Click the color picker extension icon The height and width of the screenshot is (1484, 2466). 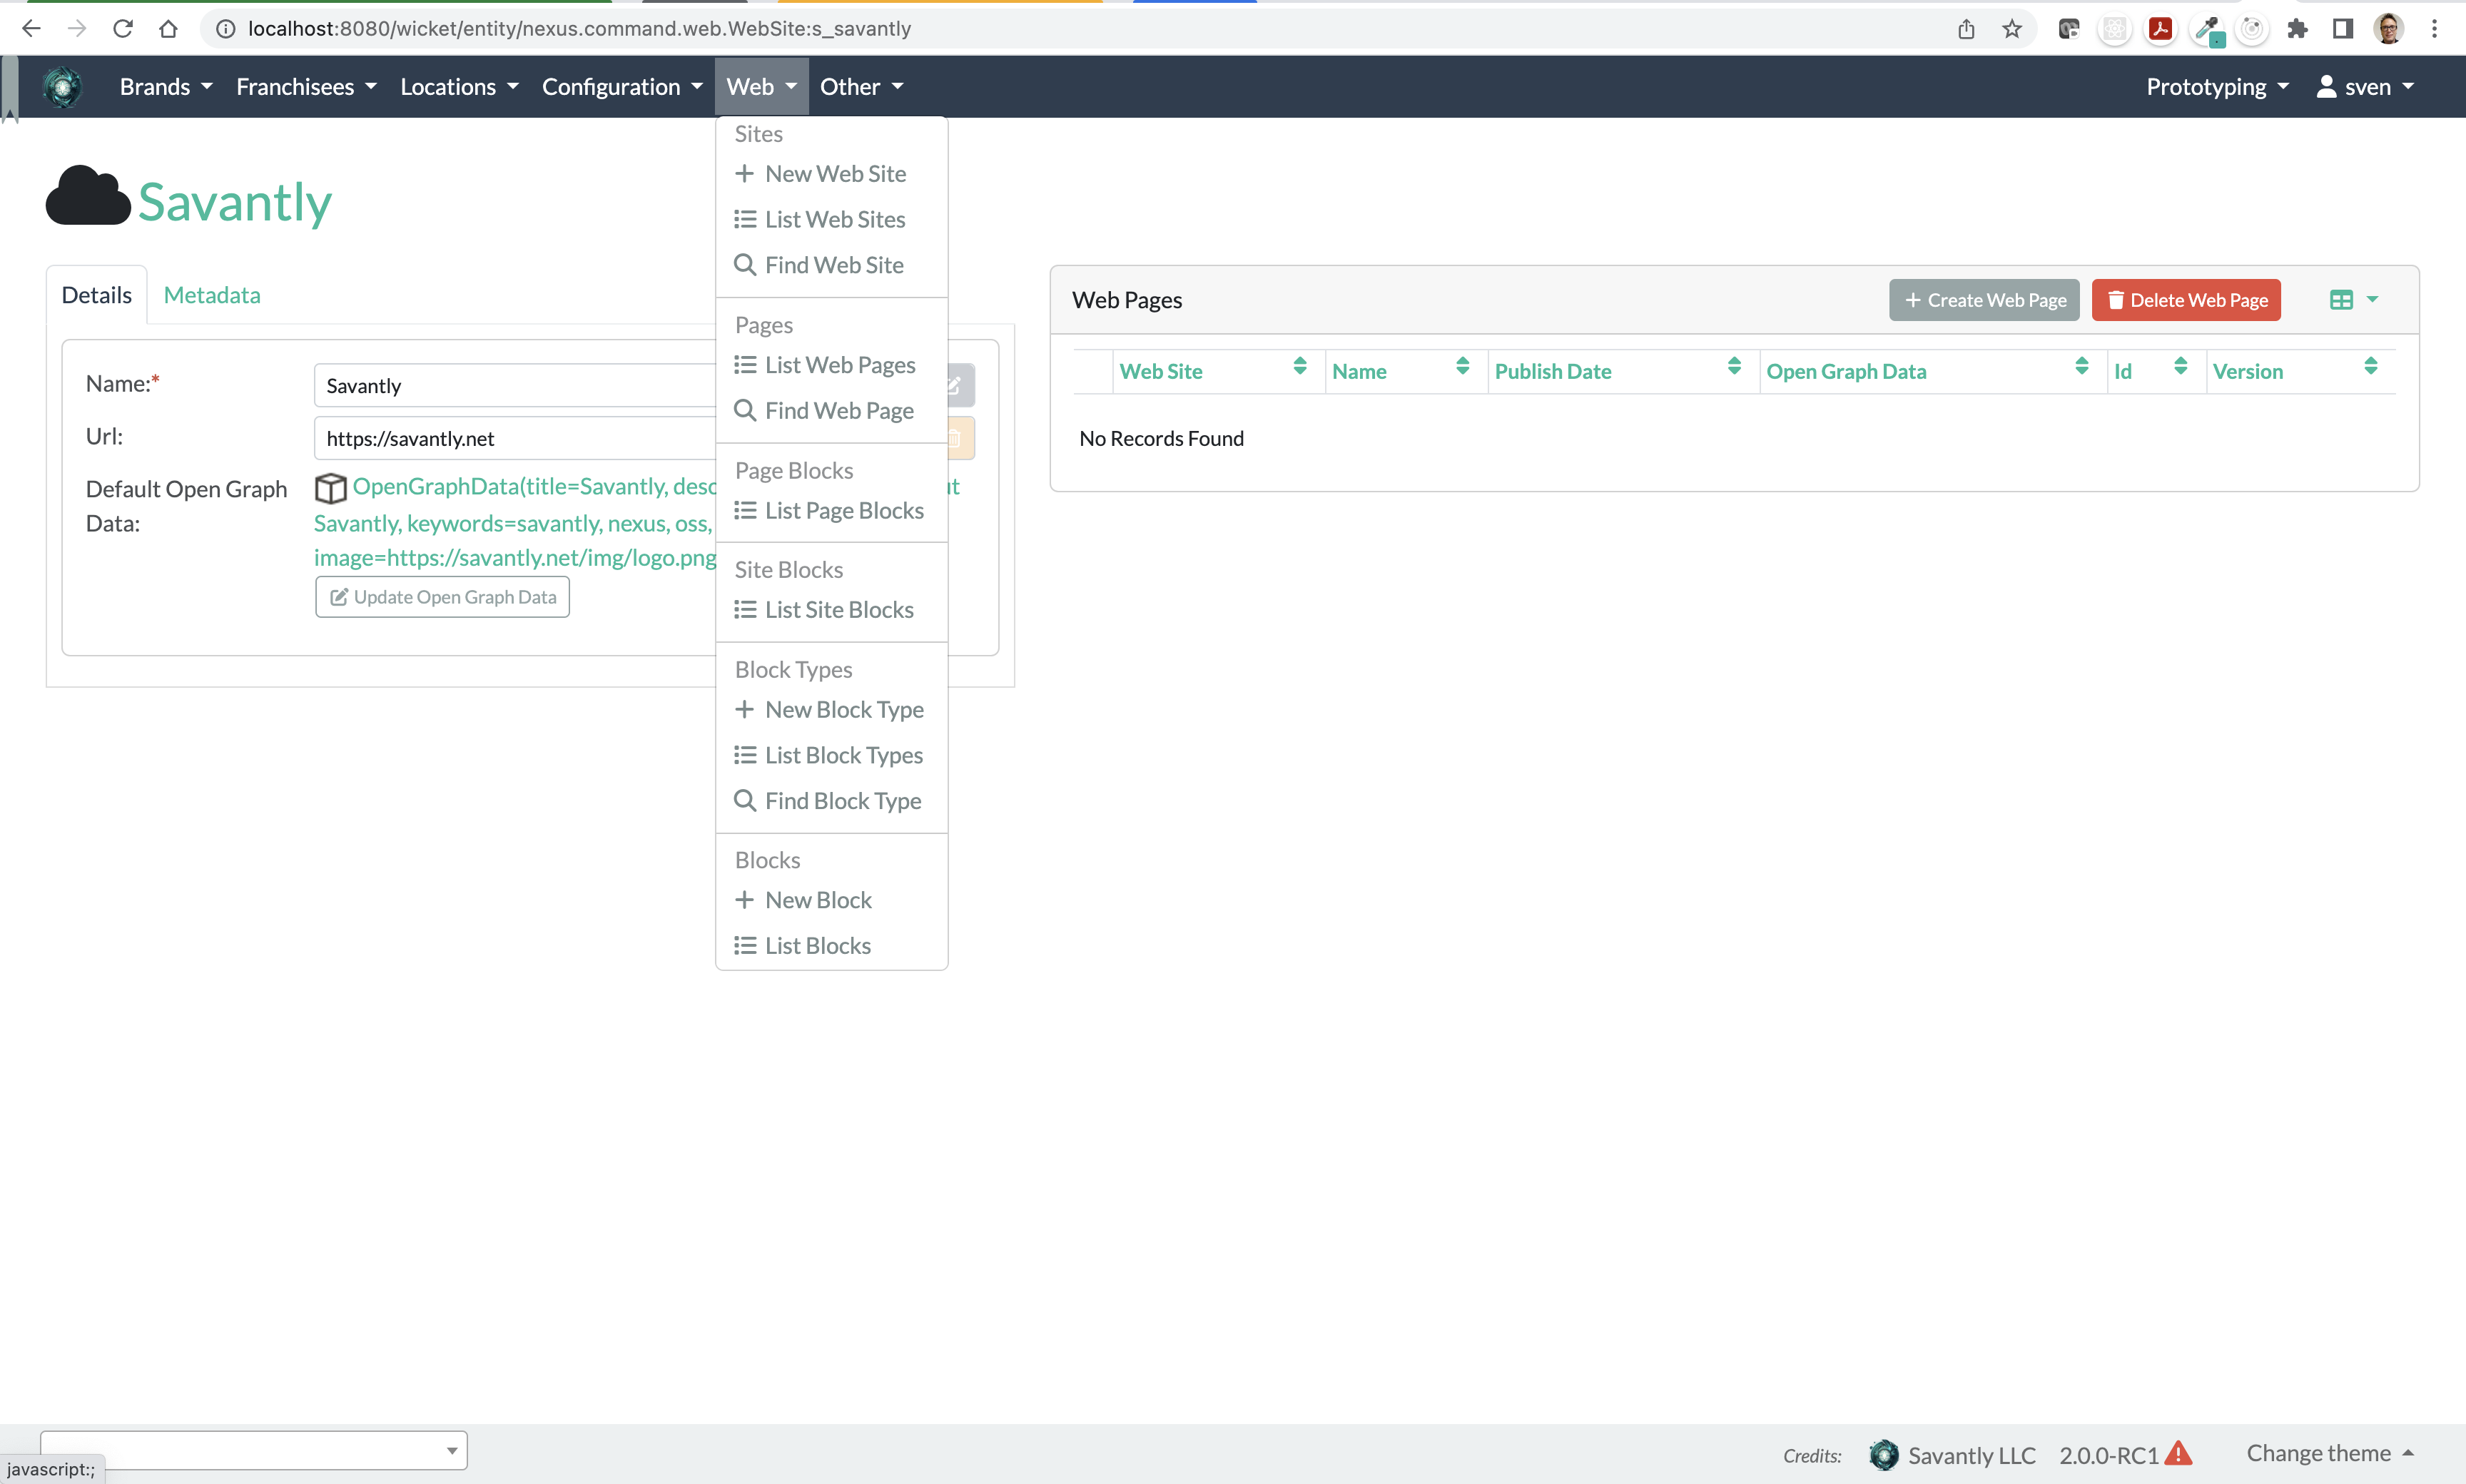(x=2207, y=30)
